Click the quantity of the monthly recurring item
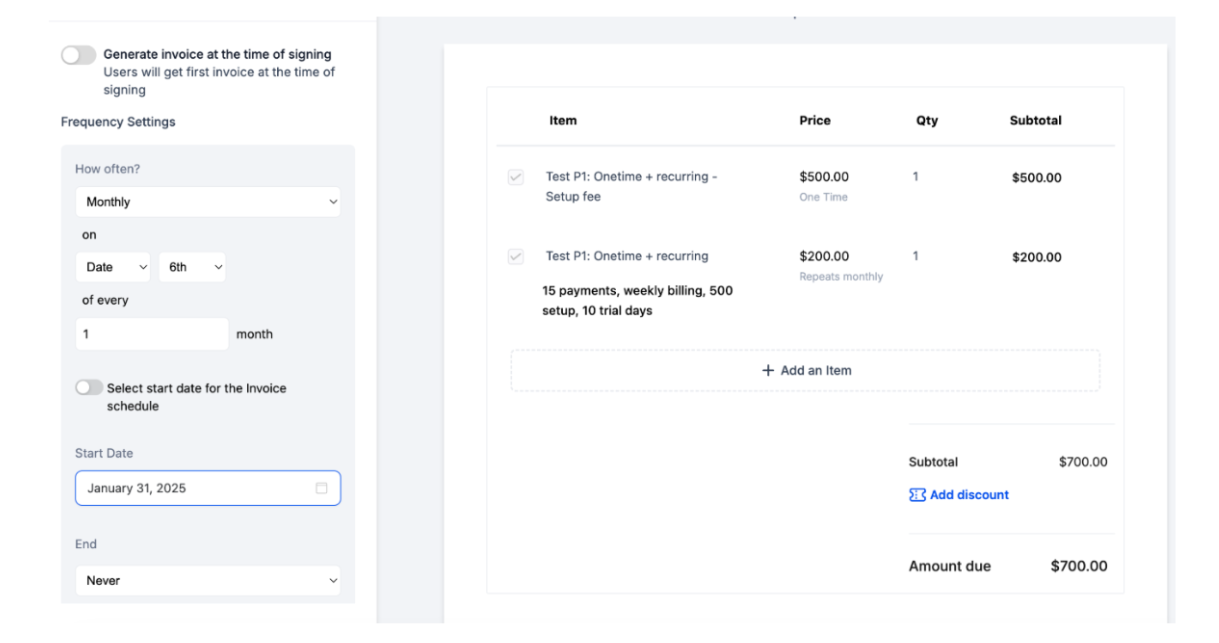This screenshot has width=1219, height=643. 915,257
